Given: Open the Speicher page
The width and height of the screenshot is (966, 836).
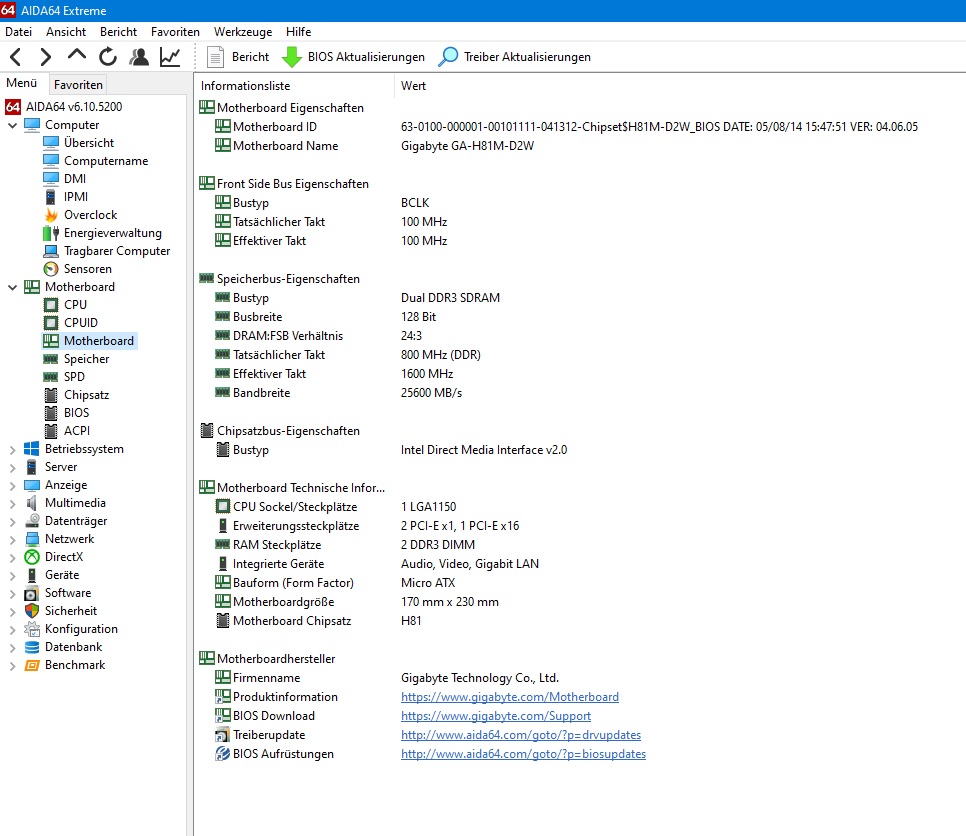Looking at the screenshot, I should [76, 359].
